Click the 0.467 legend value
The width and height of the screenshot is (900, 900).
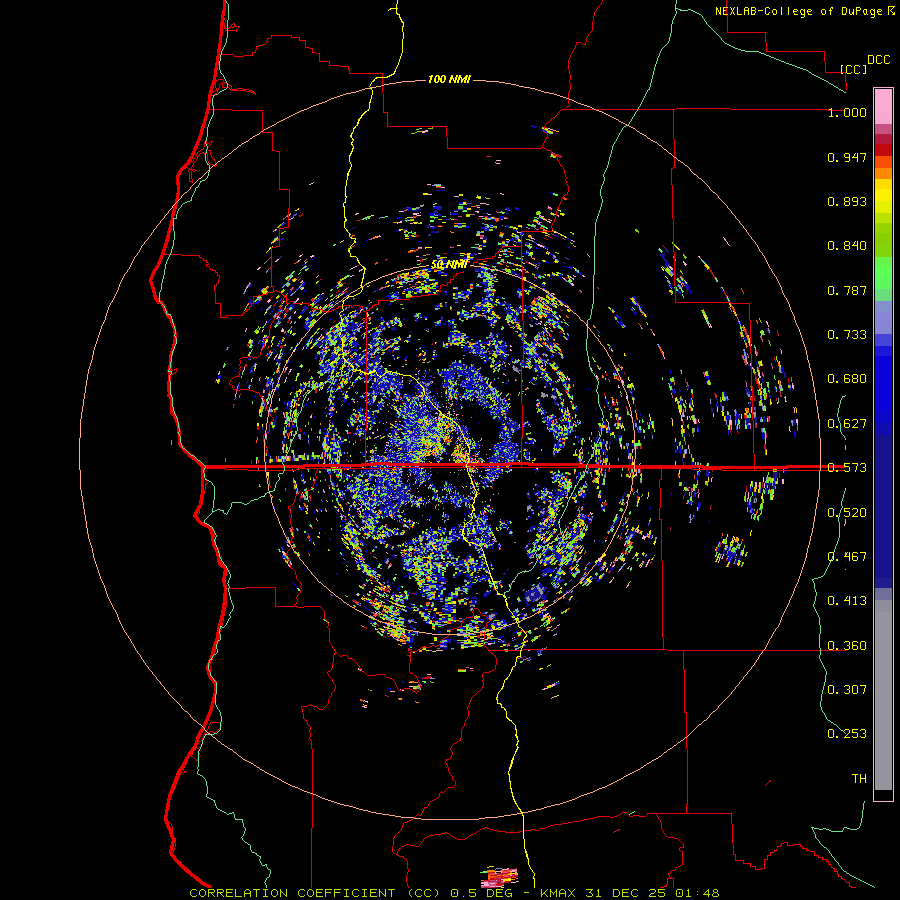point(847,557)
